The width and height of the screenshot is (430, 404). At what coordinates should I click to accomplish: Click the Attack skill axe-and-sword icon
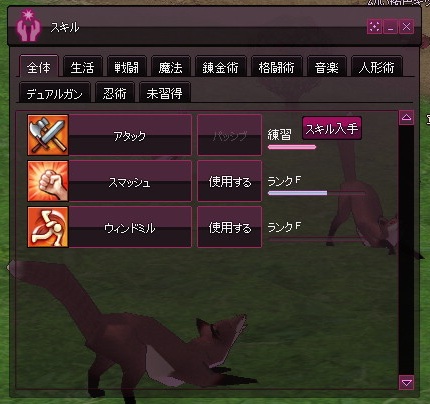pyautogui.click(x=48, y=135)
